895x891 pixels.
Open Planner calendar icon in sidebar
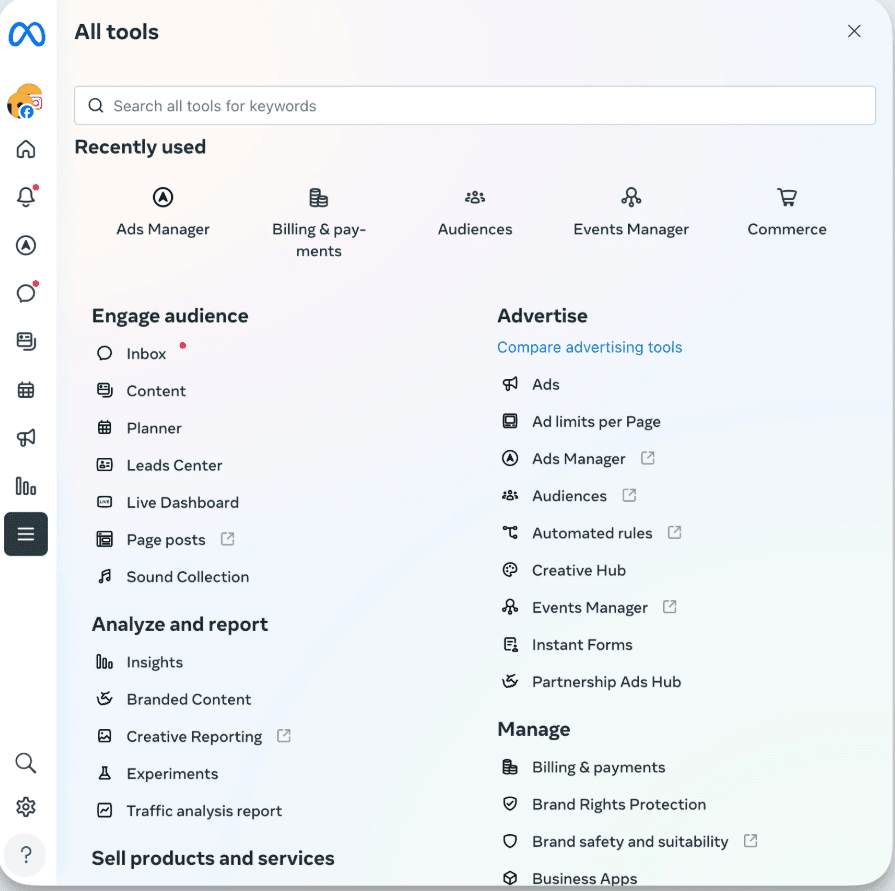coord(26,390)
